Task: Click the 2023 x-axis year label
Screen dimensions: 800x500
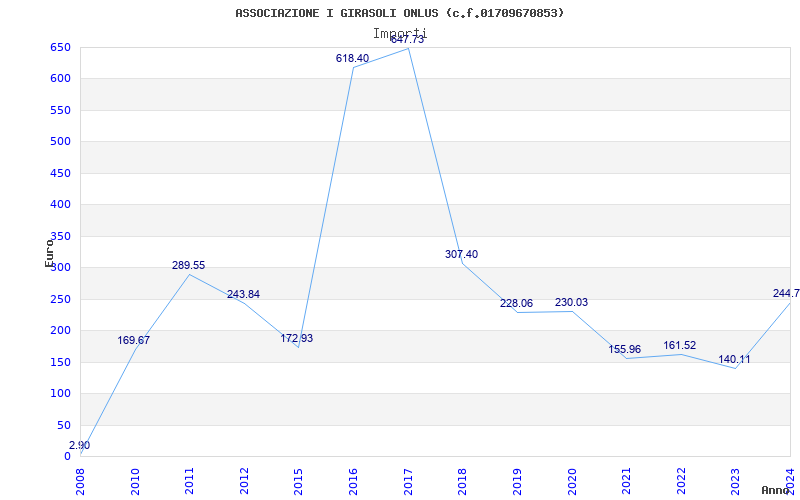Action: 736,481
